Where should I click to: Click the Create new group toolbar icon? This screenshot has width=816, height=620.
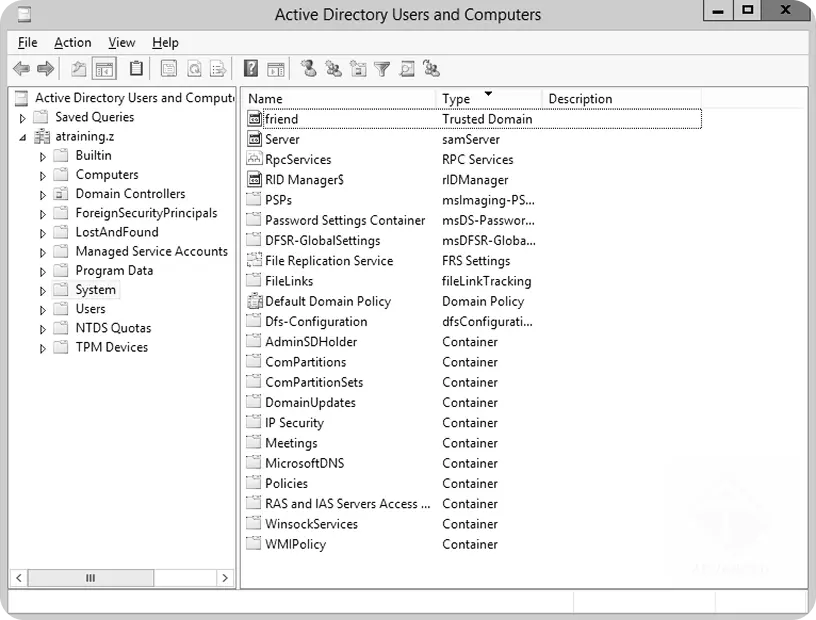333,68
